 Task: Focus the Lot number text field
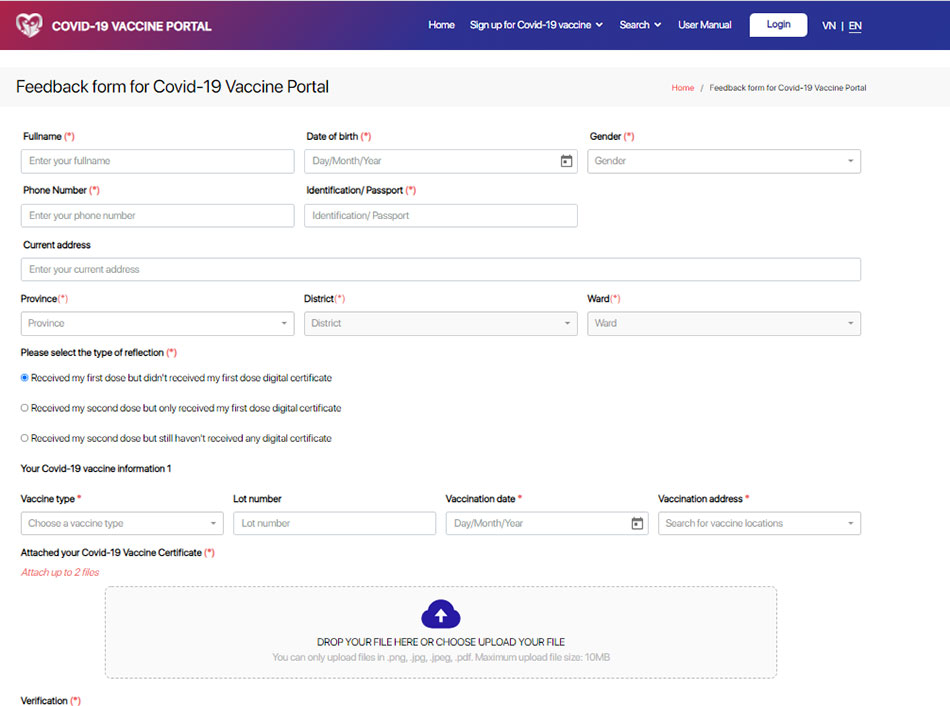(x=334, y=523)
